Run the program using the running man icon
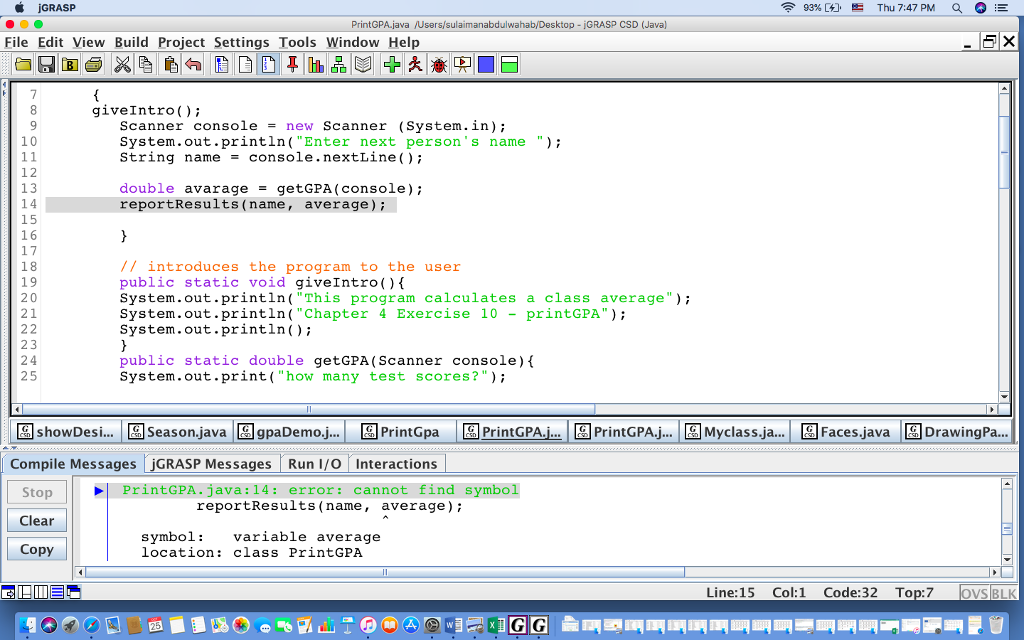The height and width of the screenshot is (640, 1024). (415, 64)
